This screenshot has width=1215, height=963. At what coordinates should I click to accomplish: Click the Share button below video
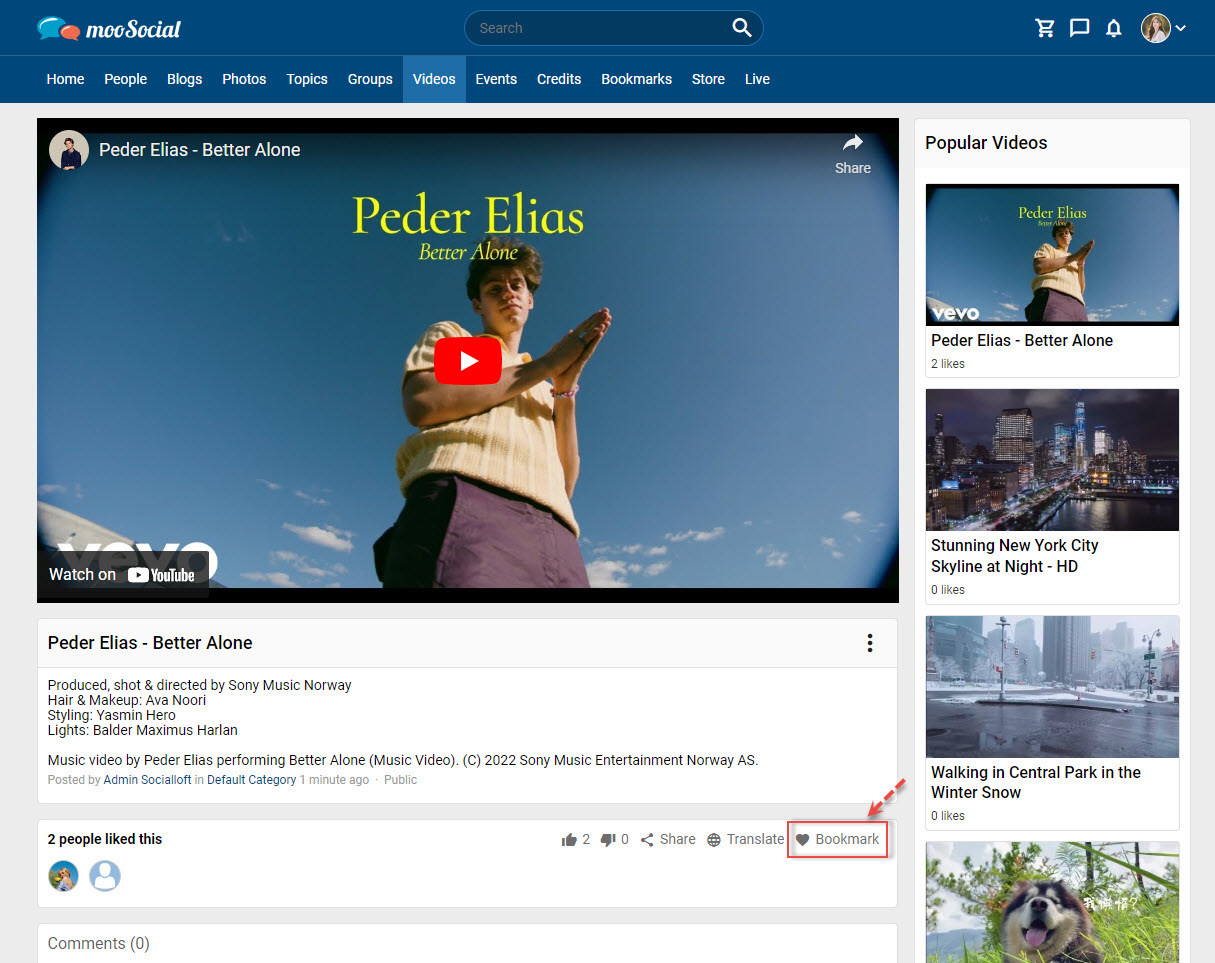668,840
